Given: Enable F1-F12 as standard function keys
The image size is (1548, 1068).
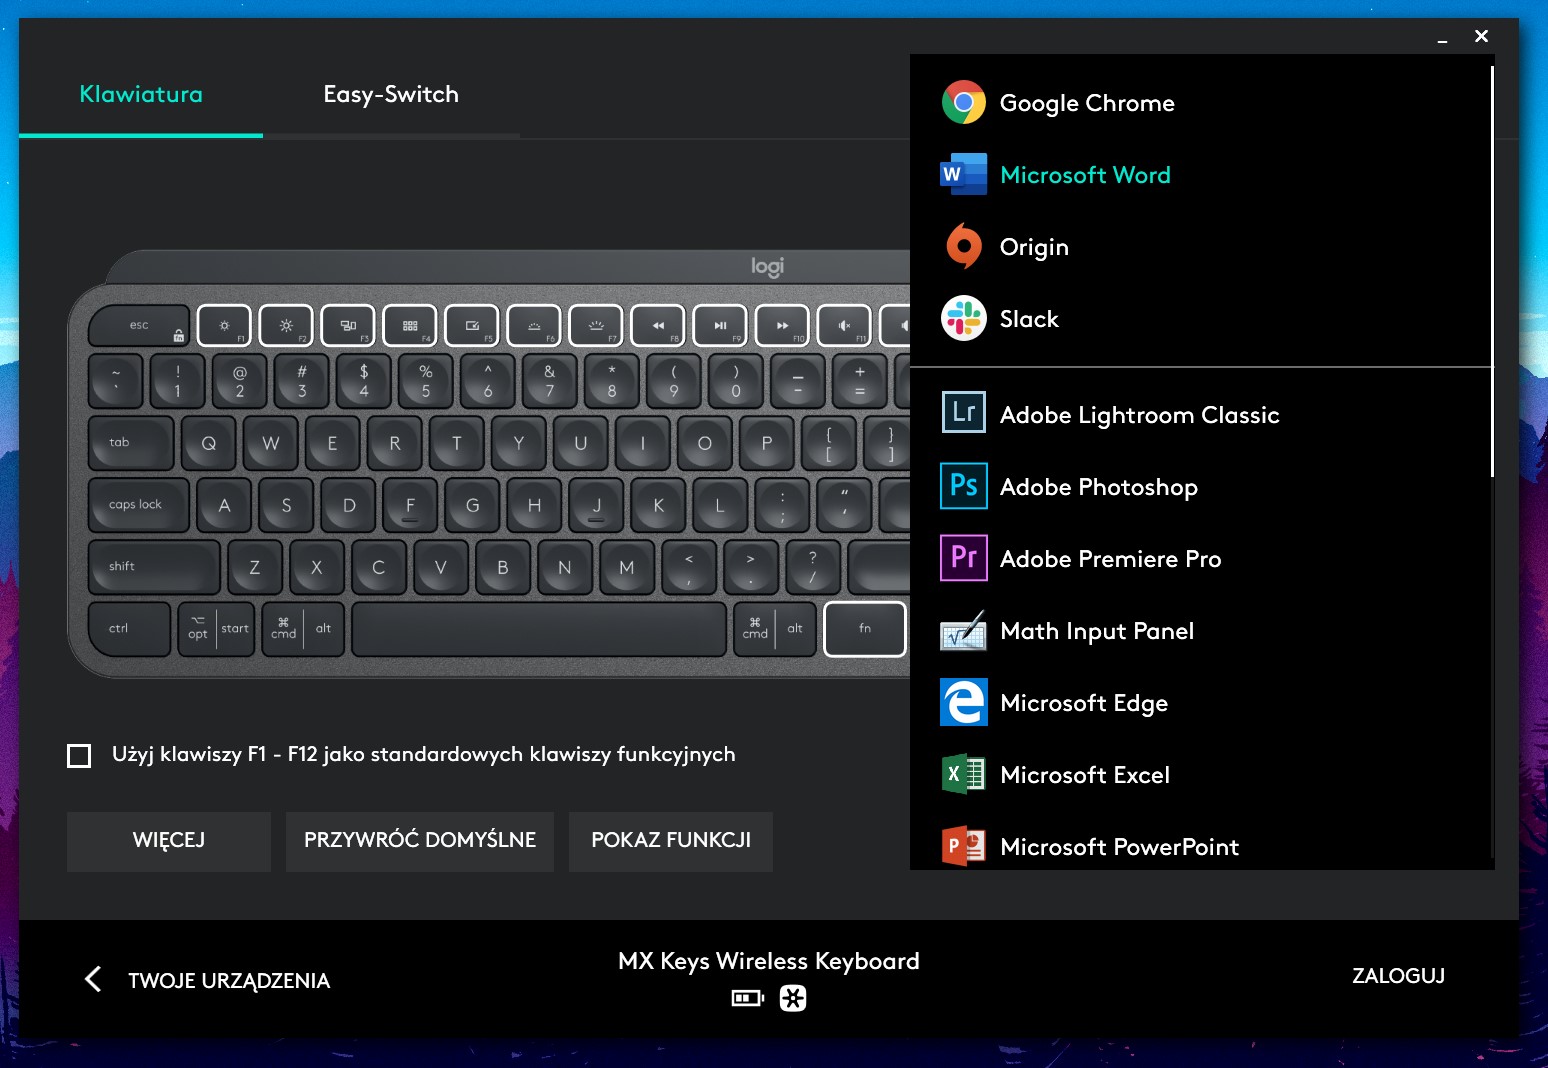Looking at the screenshot, I should coord(79,755).
